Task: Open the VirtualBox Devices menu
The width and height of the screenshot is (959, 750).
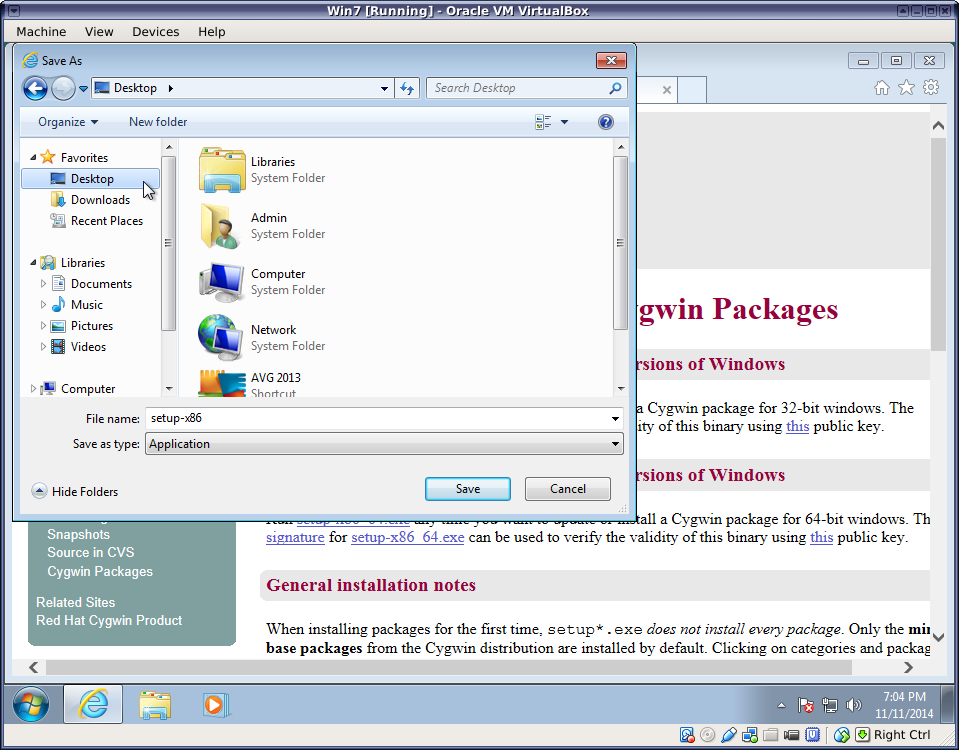Action: (x=156, y=32)
